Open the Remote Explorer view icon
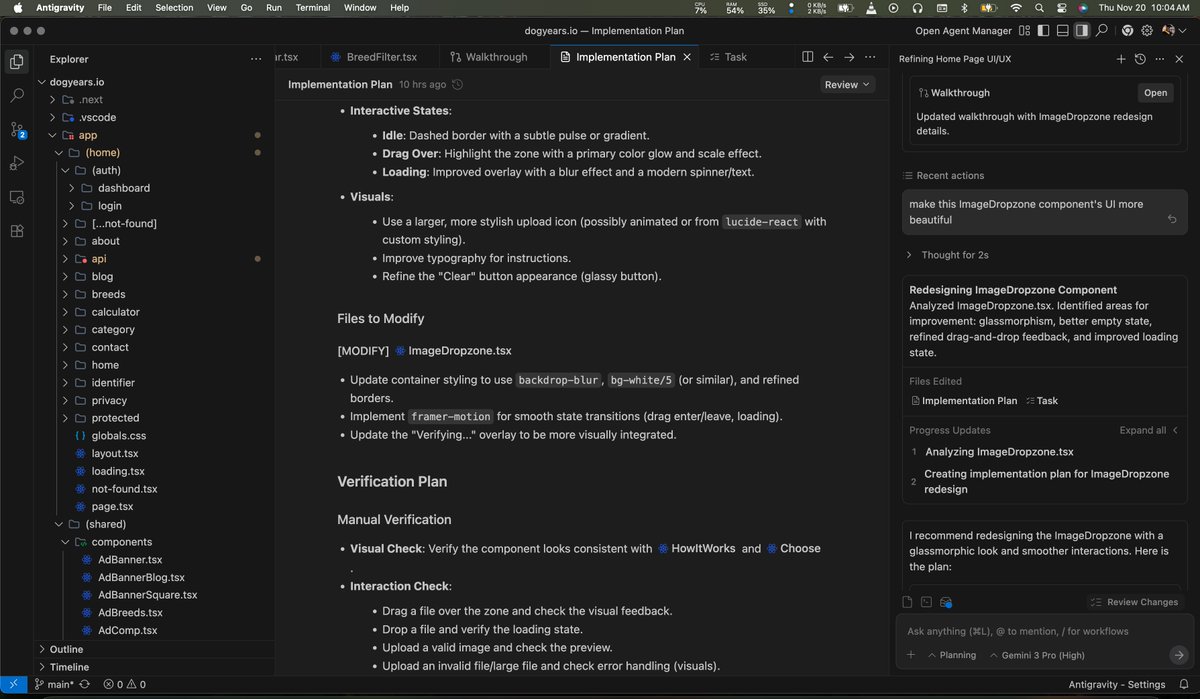Image resolution: width=1200 pixels, height=699 pixels. [17, 197]
